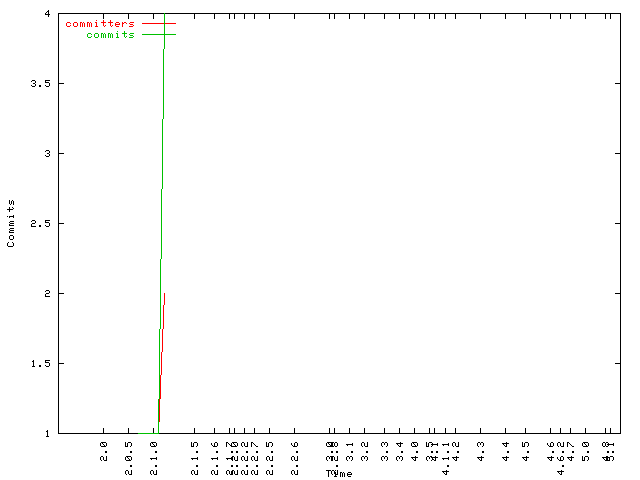The height and width of the screenshot is (480, 640).
Task: Click the red committers legend line sample
Action: [158, 23]
